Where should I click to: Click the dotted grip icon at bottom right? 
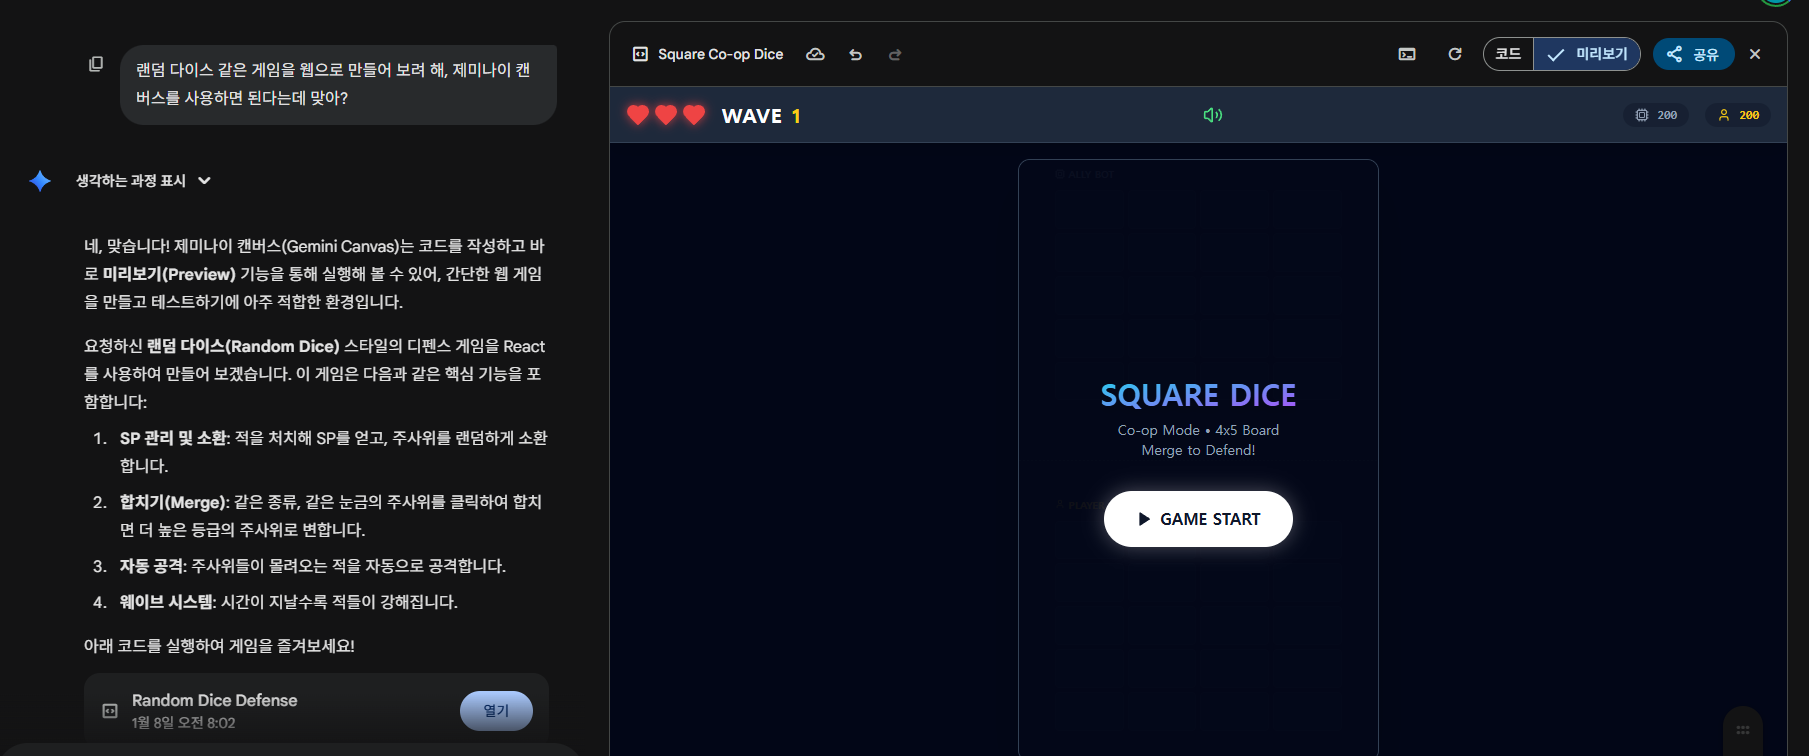point(1743,729)
